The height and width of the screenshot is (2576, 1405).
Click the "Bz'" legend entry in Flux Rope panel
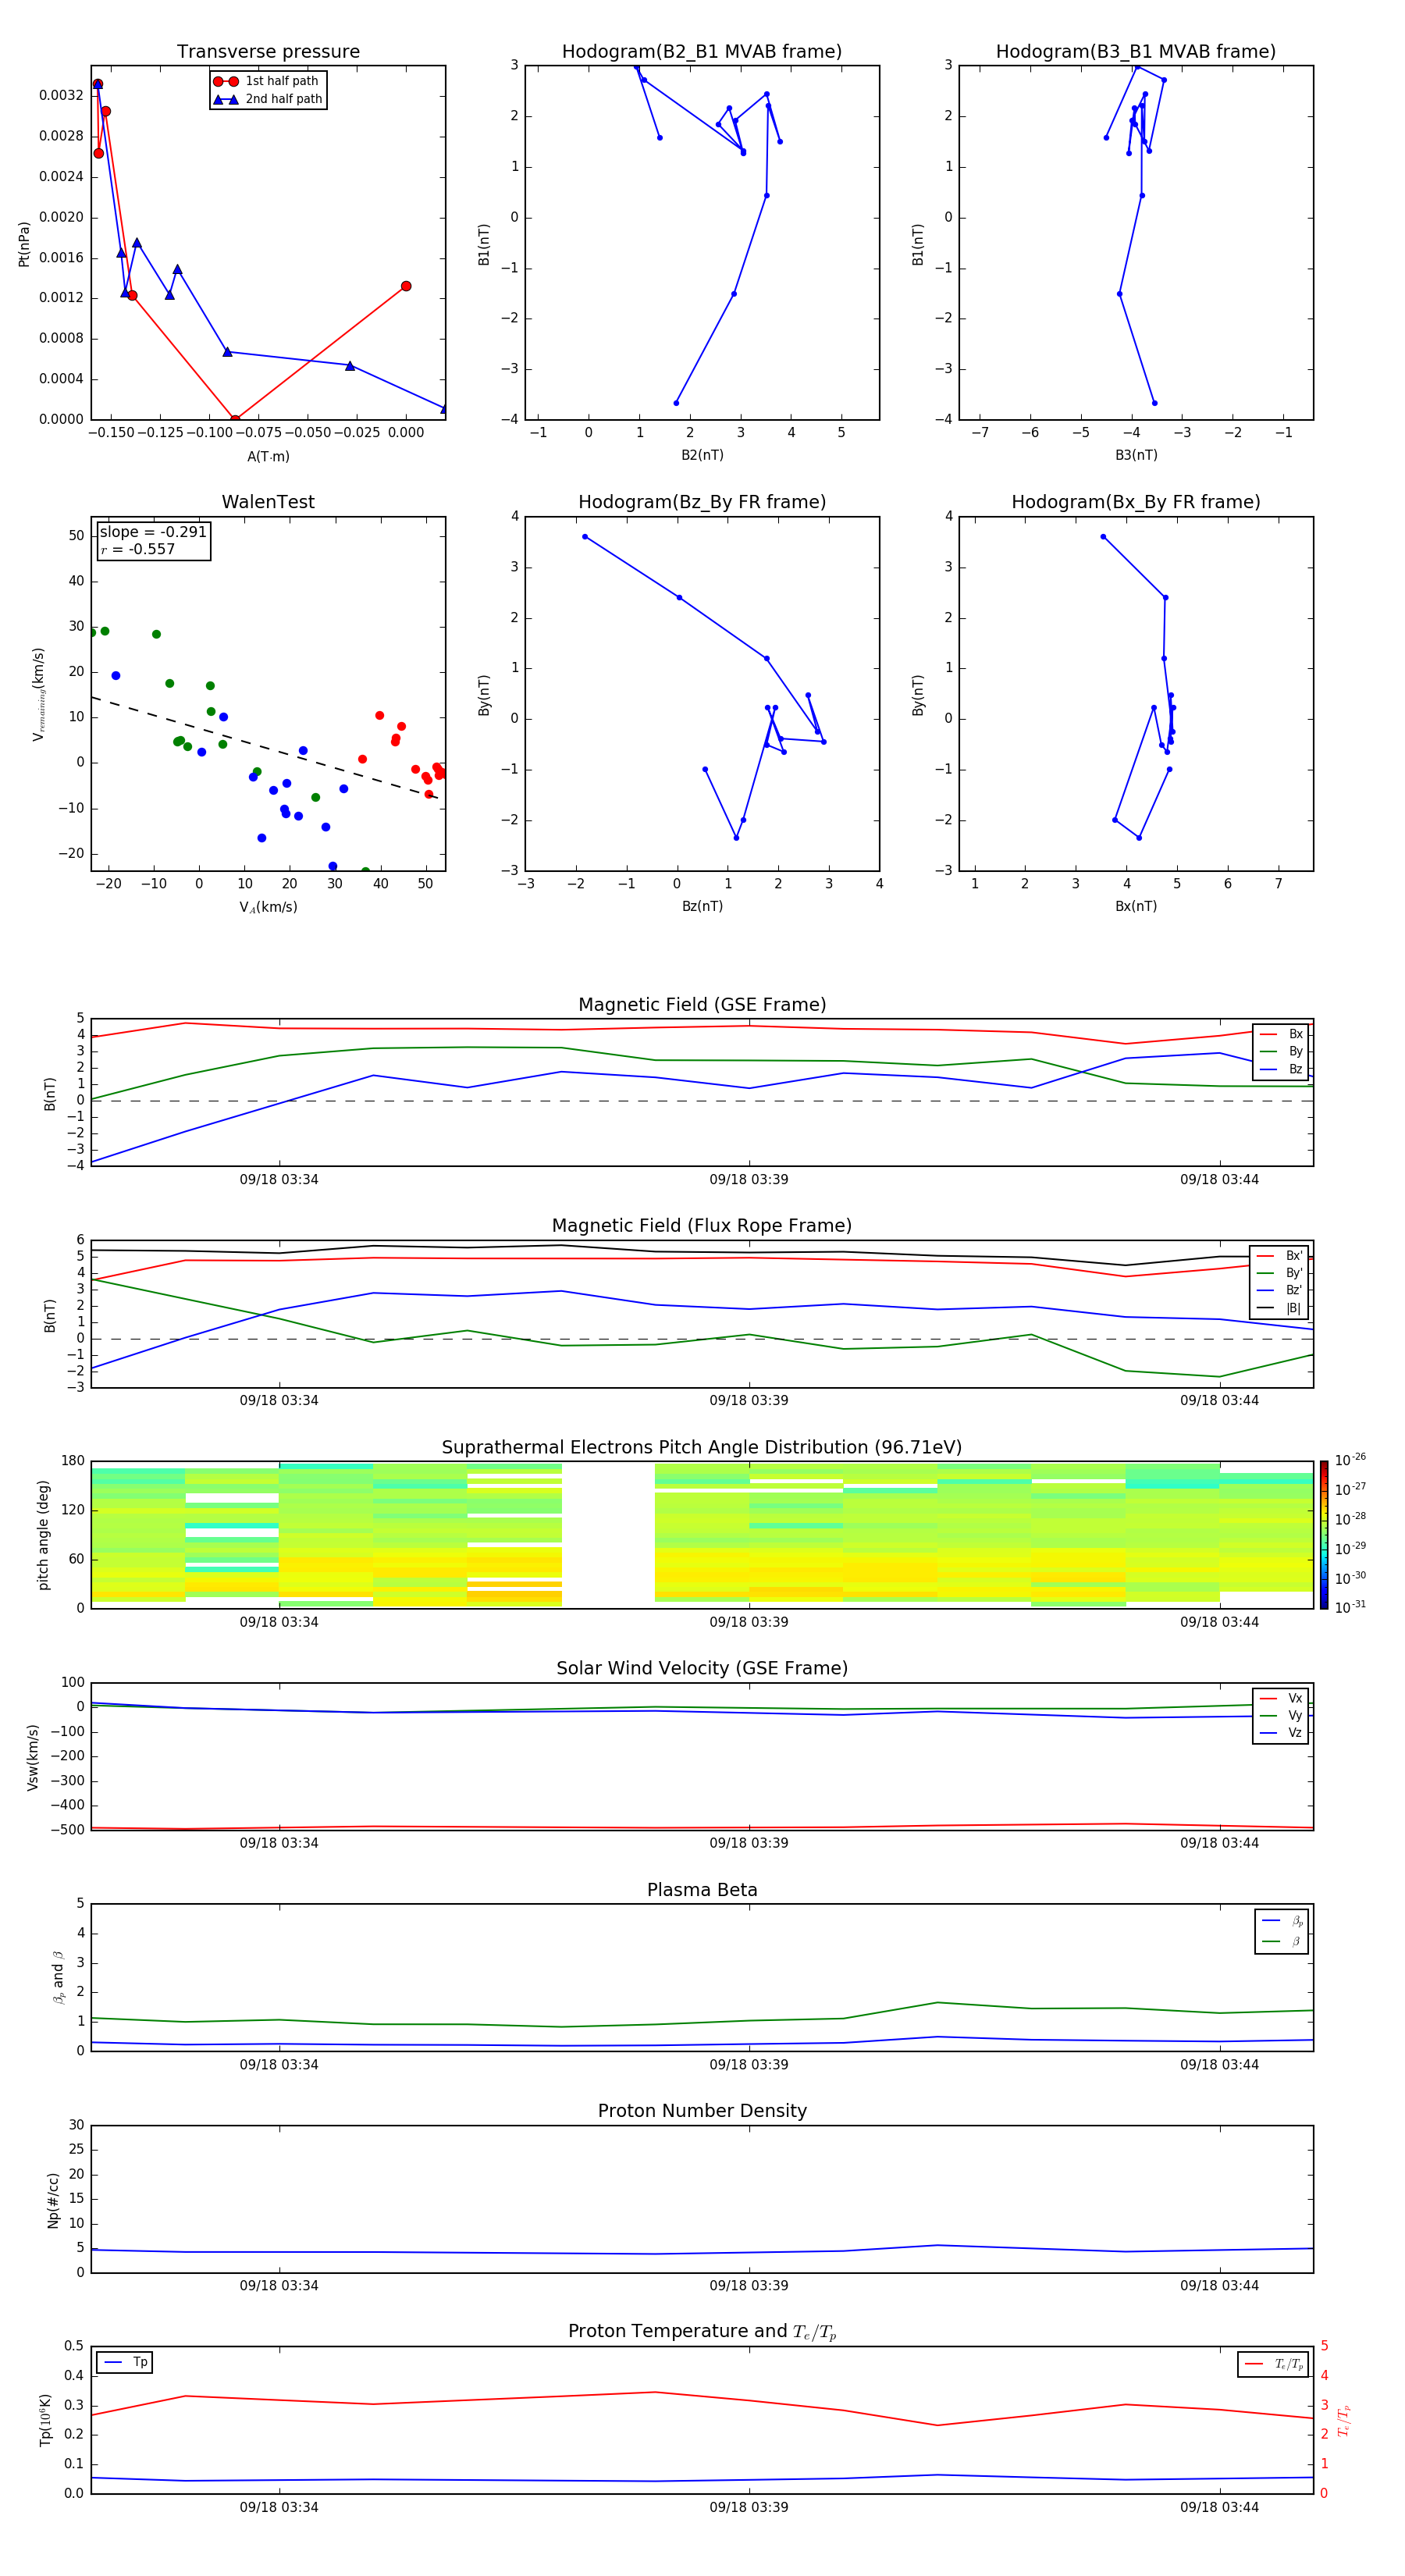pos(1279,1291)
